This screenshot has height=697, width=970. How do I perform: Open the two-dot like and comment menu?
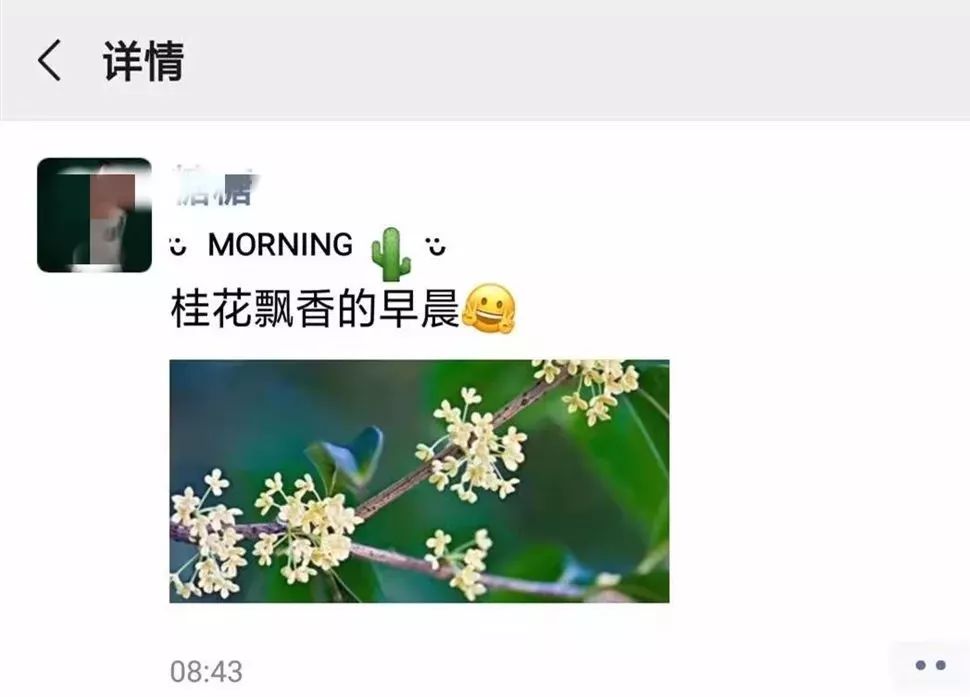[930, 665]
